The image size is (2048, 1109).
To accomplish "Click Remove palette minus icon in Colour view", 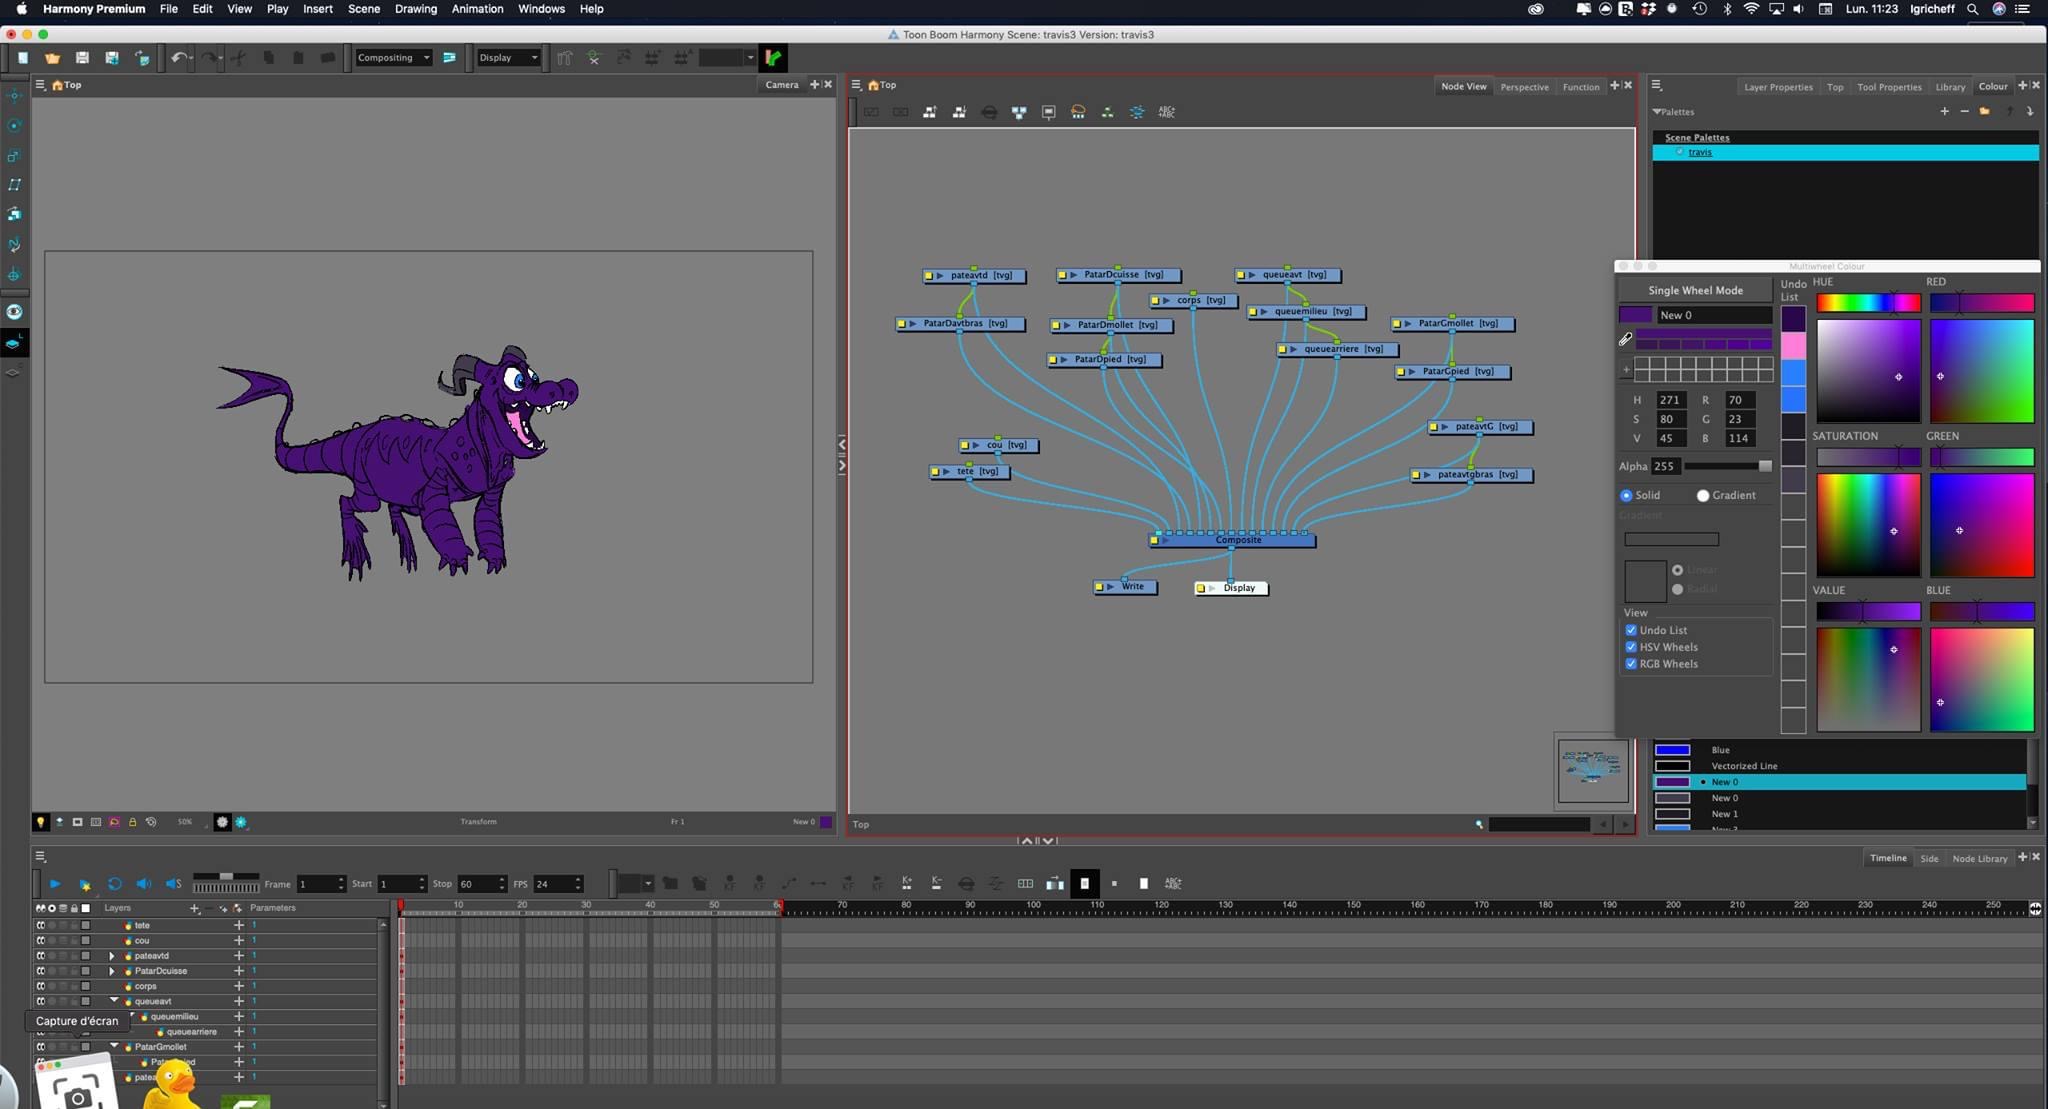I will [x=1964, y=112].
